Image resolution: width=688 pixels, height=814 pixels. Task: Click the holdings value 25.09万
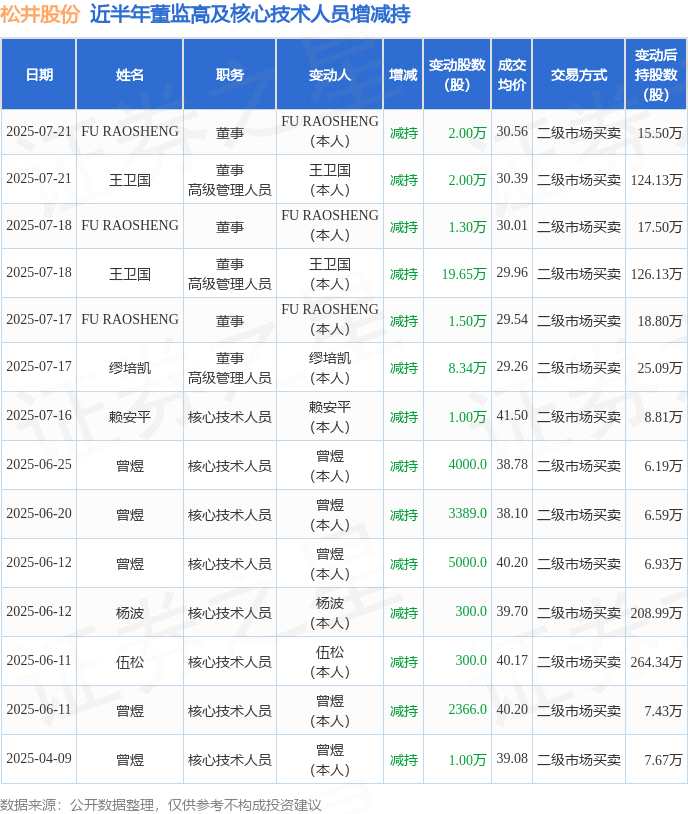click(x=659, y=368)
